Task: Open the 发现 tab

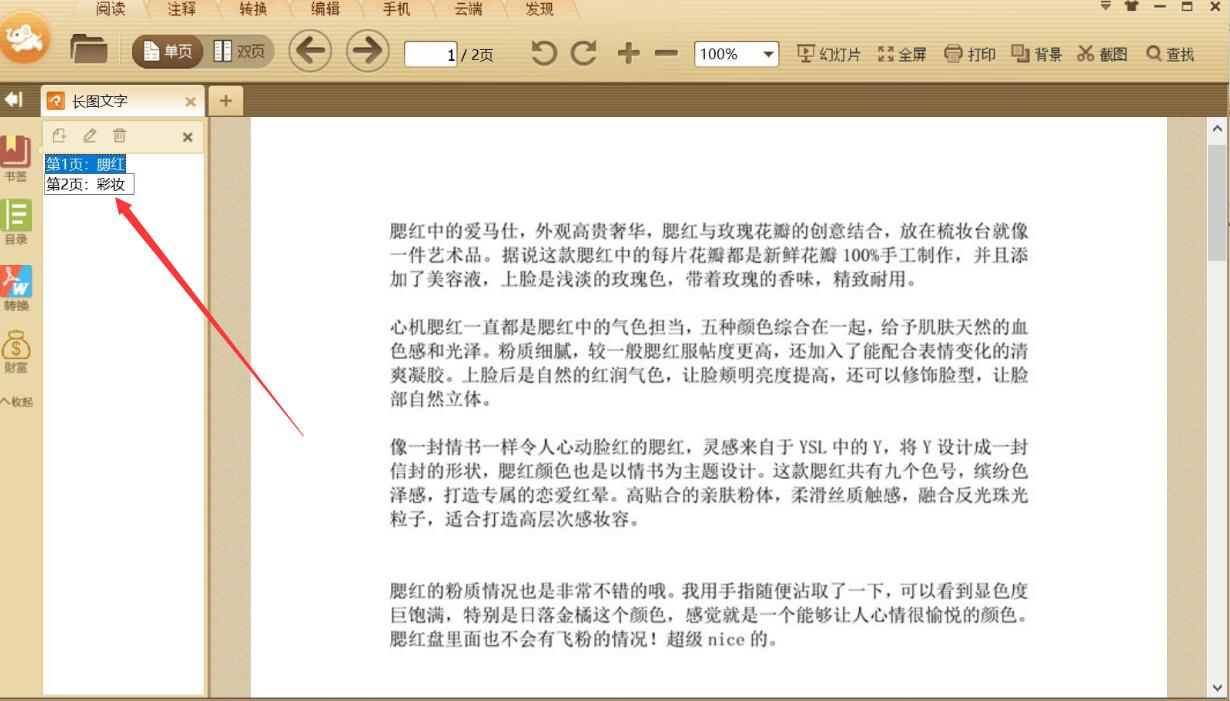Action: click(539, 9)
